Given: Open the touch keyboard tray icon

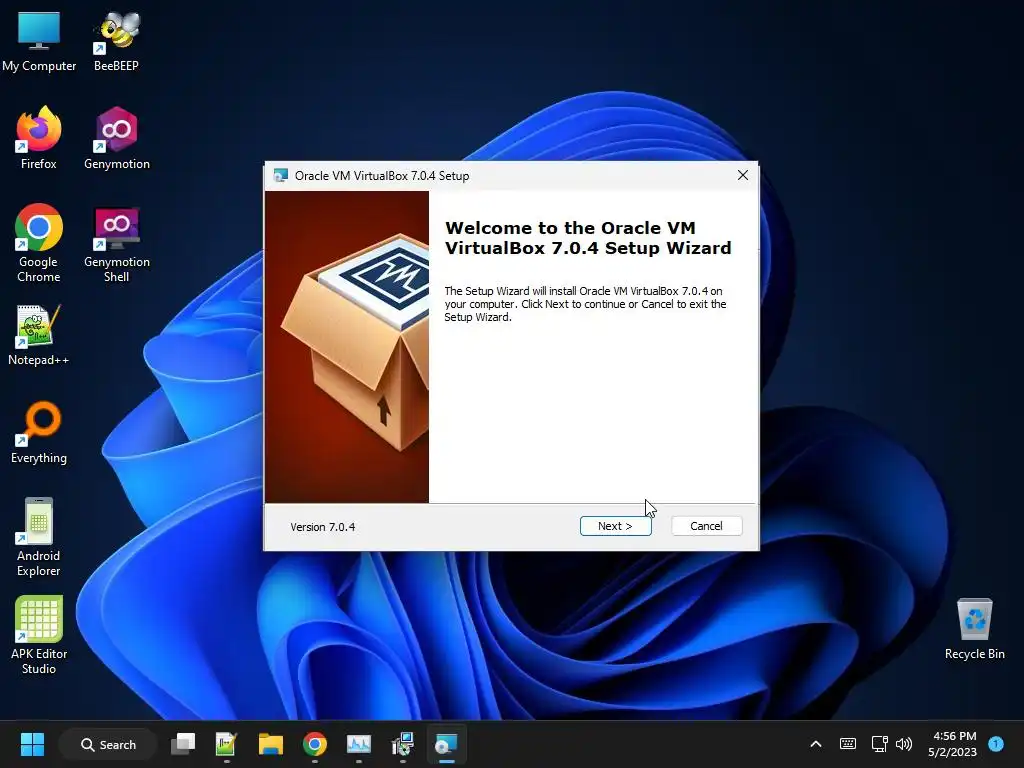Looking at the screenshot, I should pos(848,744).
